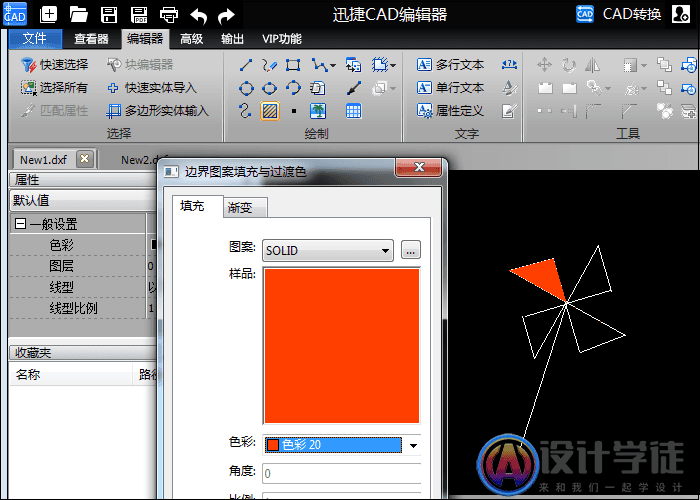Viewport: 700px width, 500px height.
Task: Select the Arc drawing tool
Action: tap(293, 88)
